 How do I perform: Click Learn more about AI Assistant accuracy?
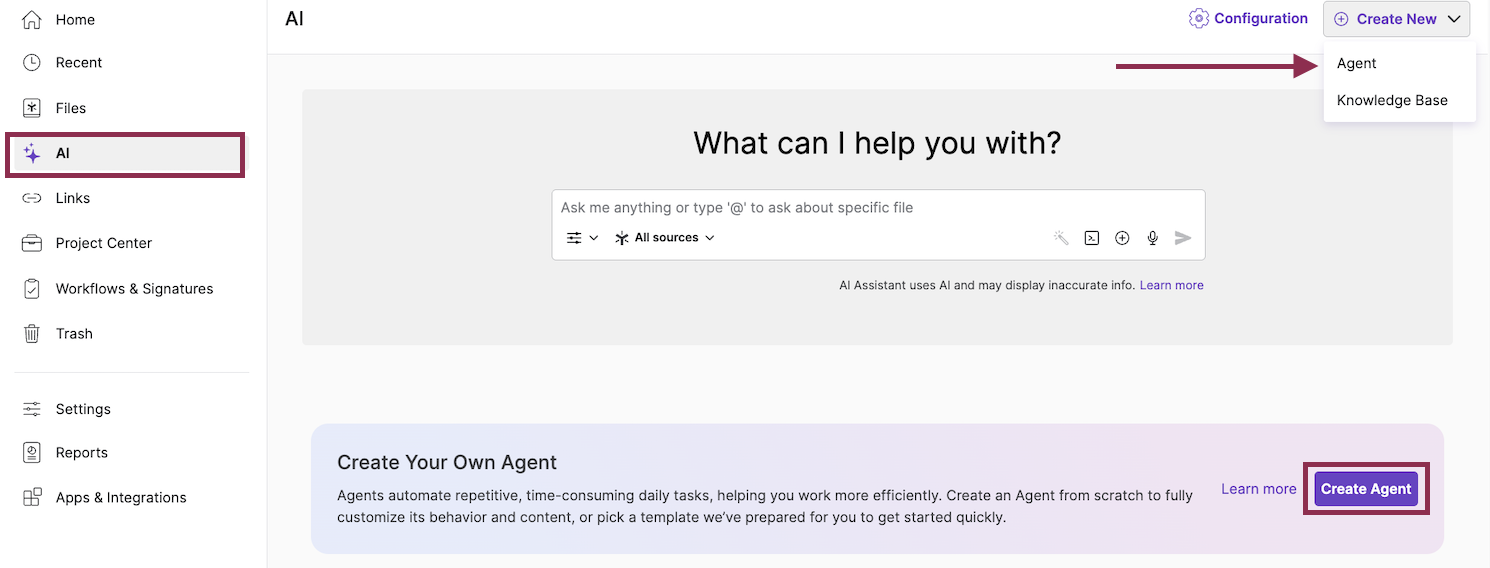(1171, 285)
